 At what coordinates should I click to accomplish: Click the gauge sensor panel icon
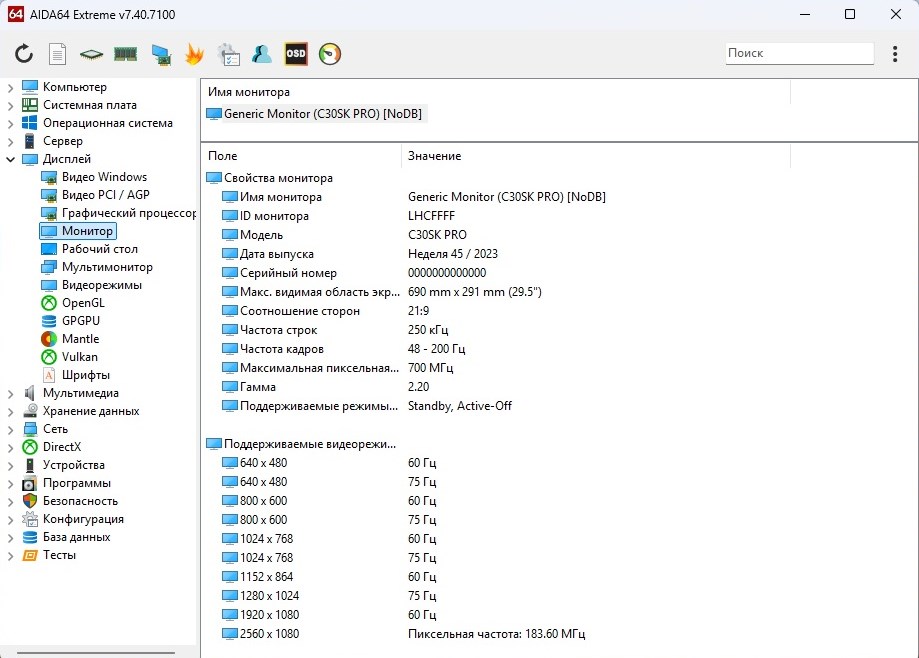[x=330, y=54]
